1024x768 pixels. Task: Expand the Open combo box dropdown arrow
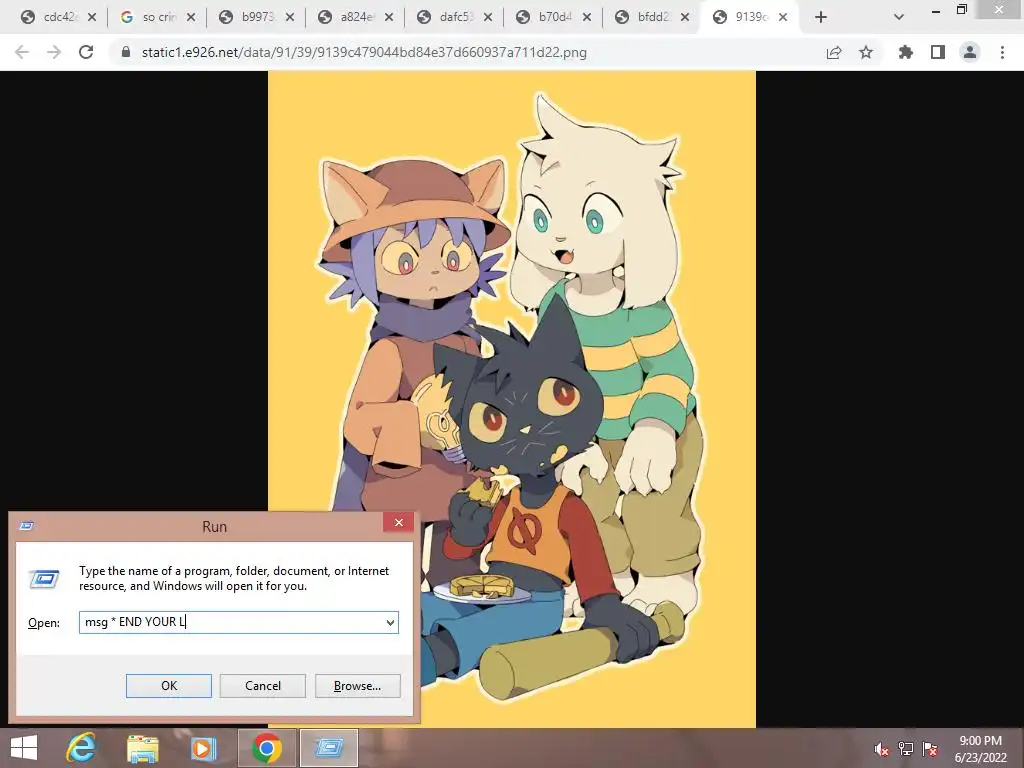(x=391, y=622)
